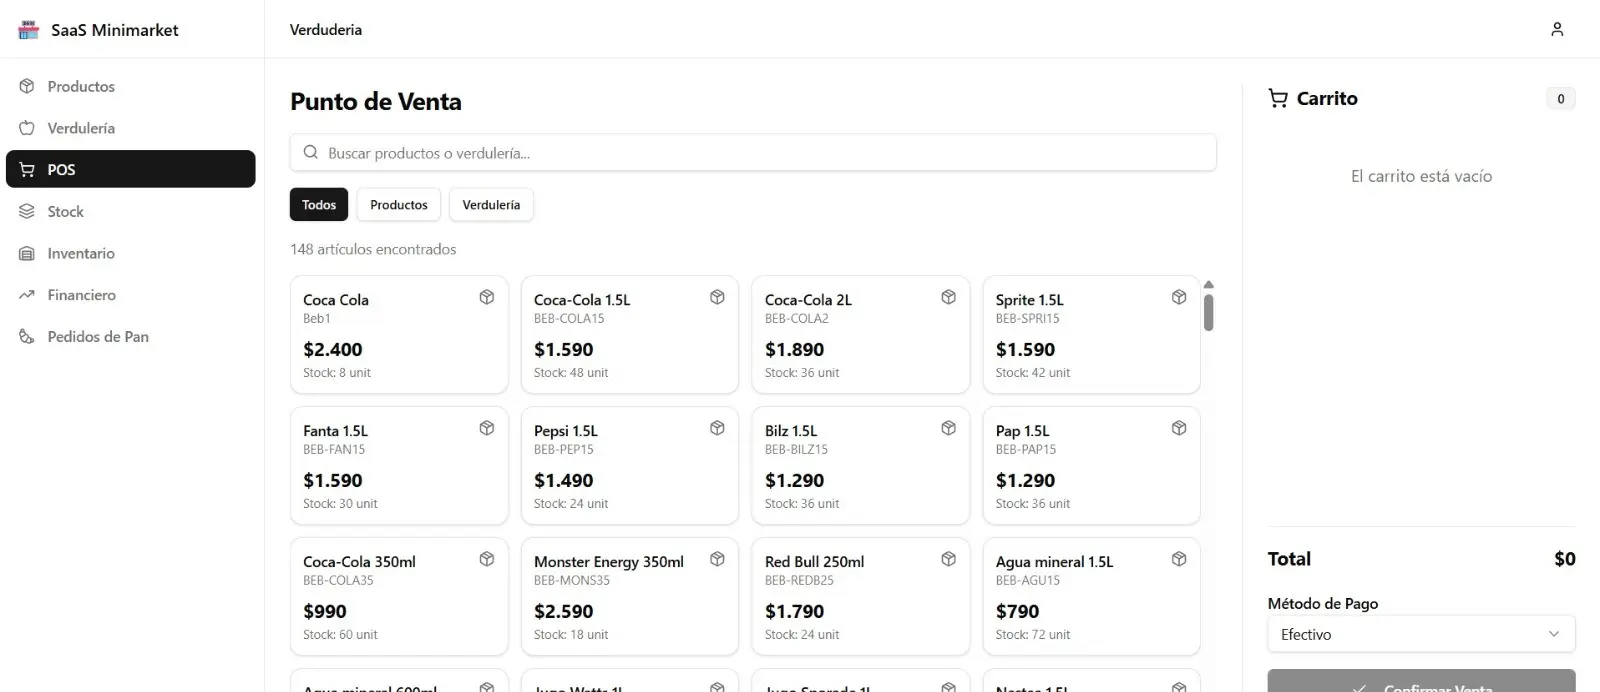Click package icon on Pepsi 1.5L card
This screenshot has height=692, width=1600.
point(717,428)
